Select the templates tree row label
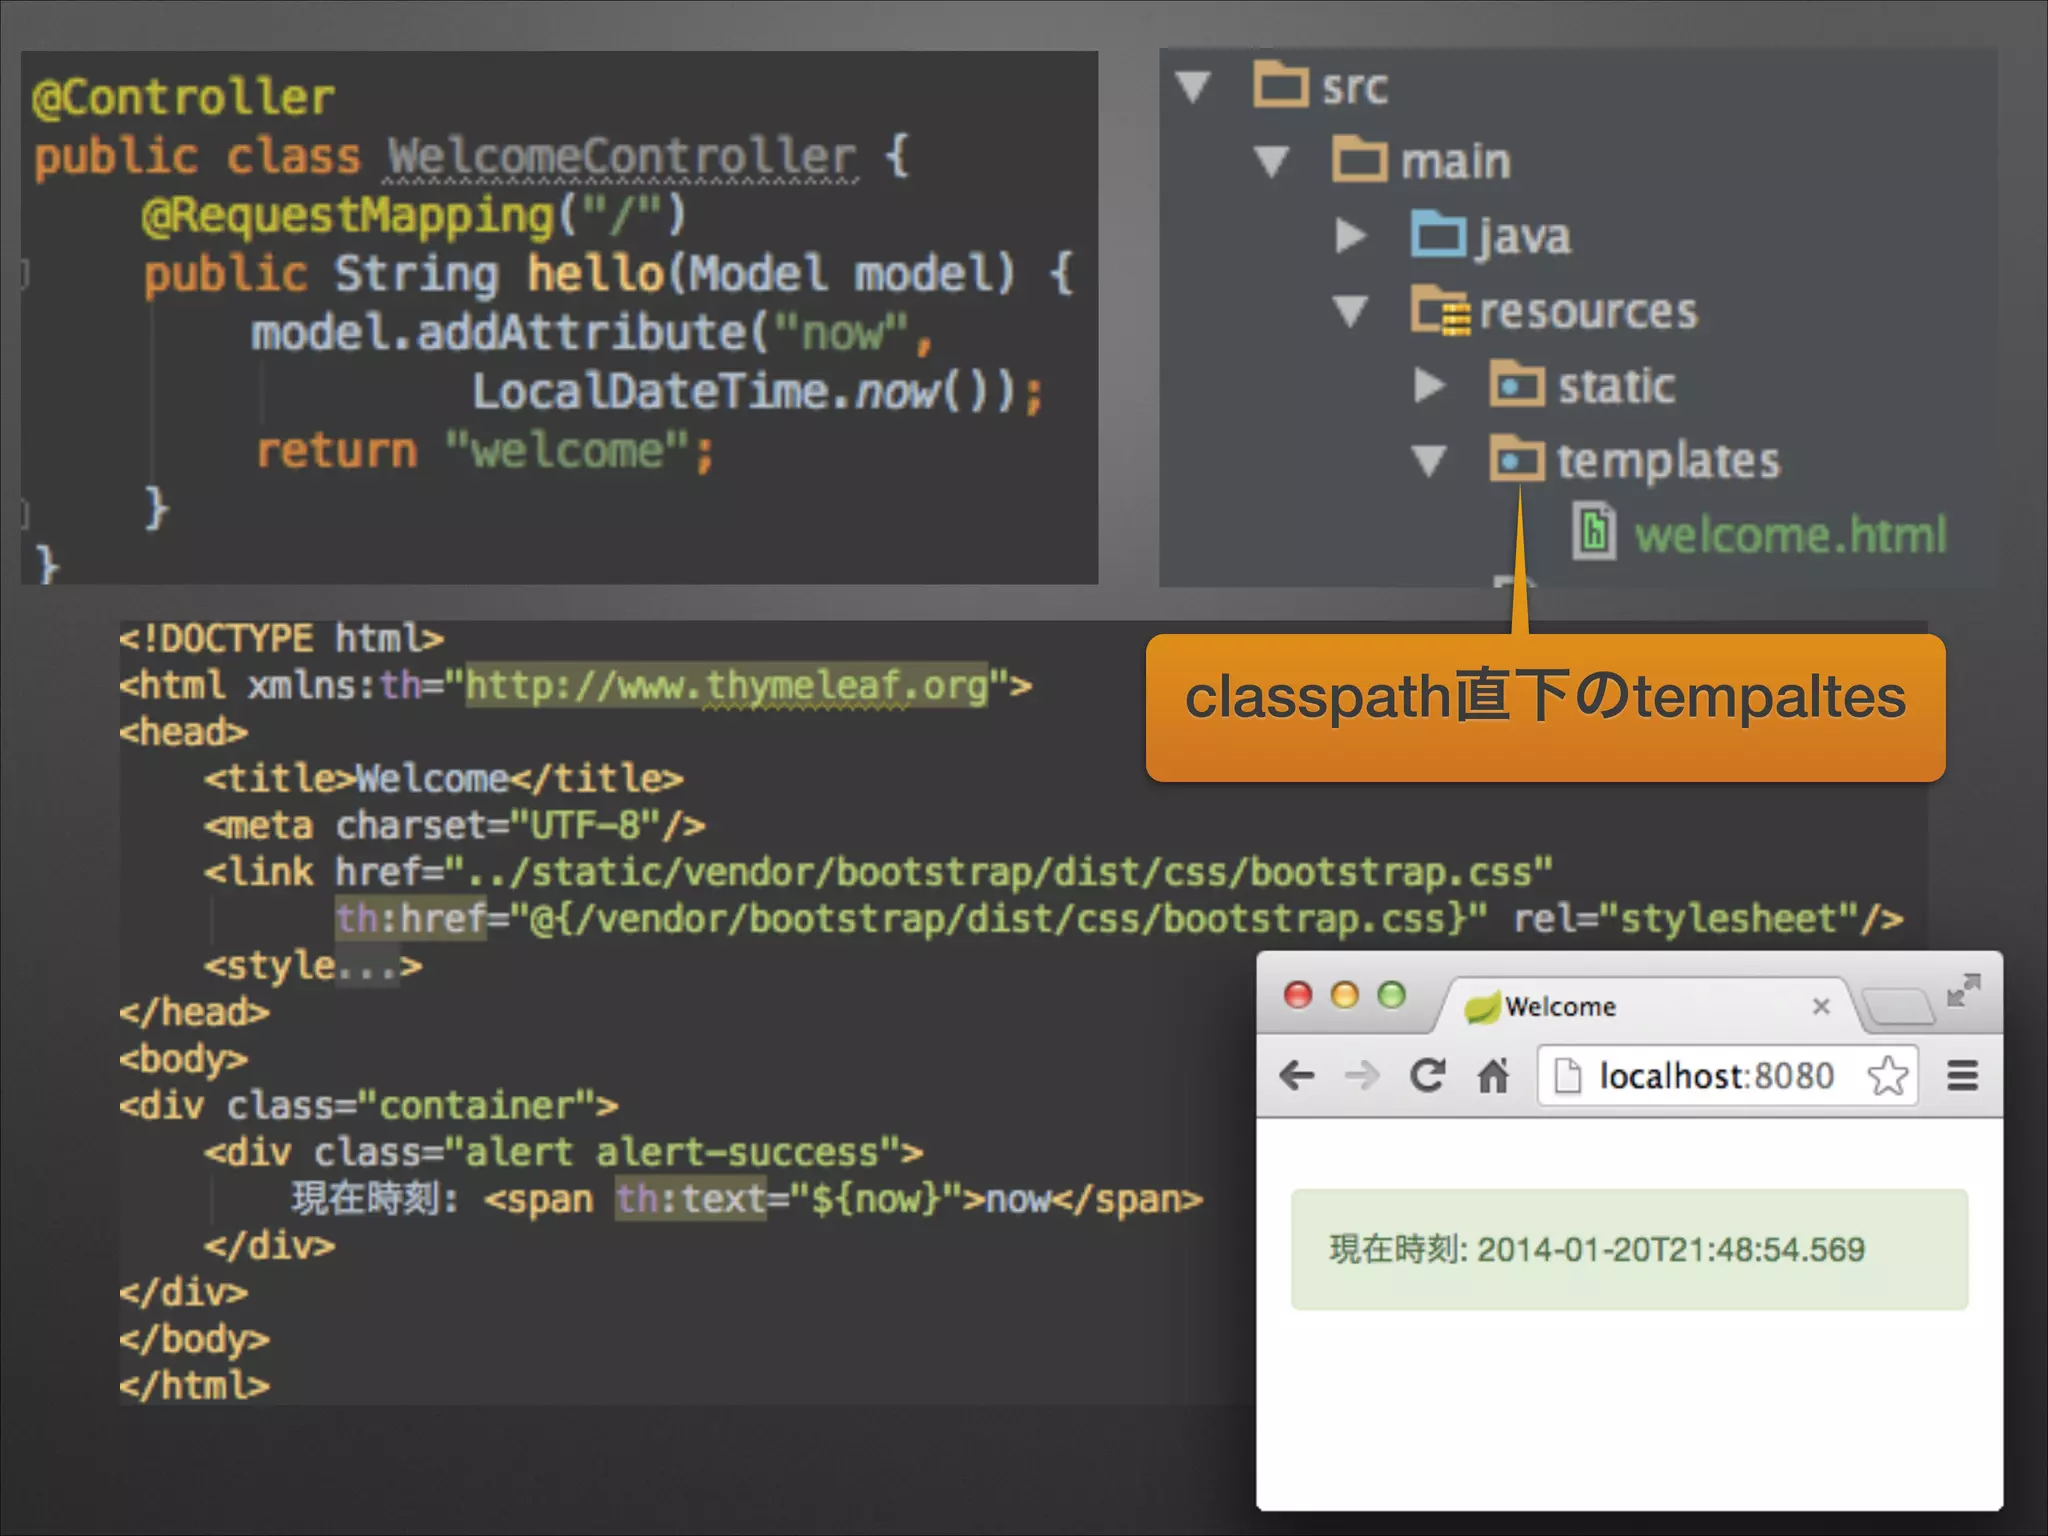This screenshot has height=1536, width=2048. pos(1668,461)
